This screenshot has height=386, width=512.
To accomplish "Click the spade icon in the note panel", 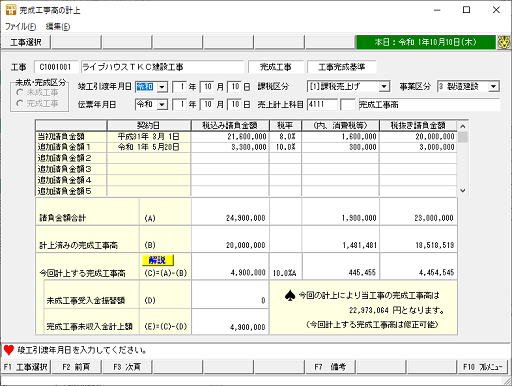I will 290,295.
